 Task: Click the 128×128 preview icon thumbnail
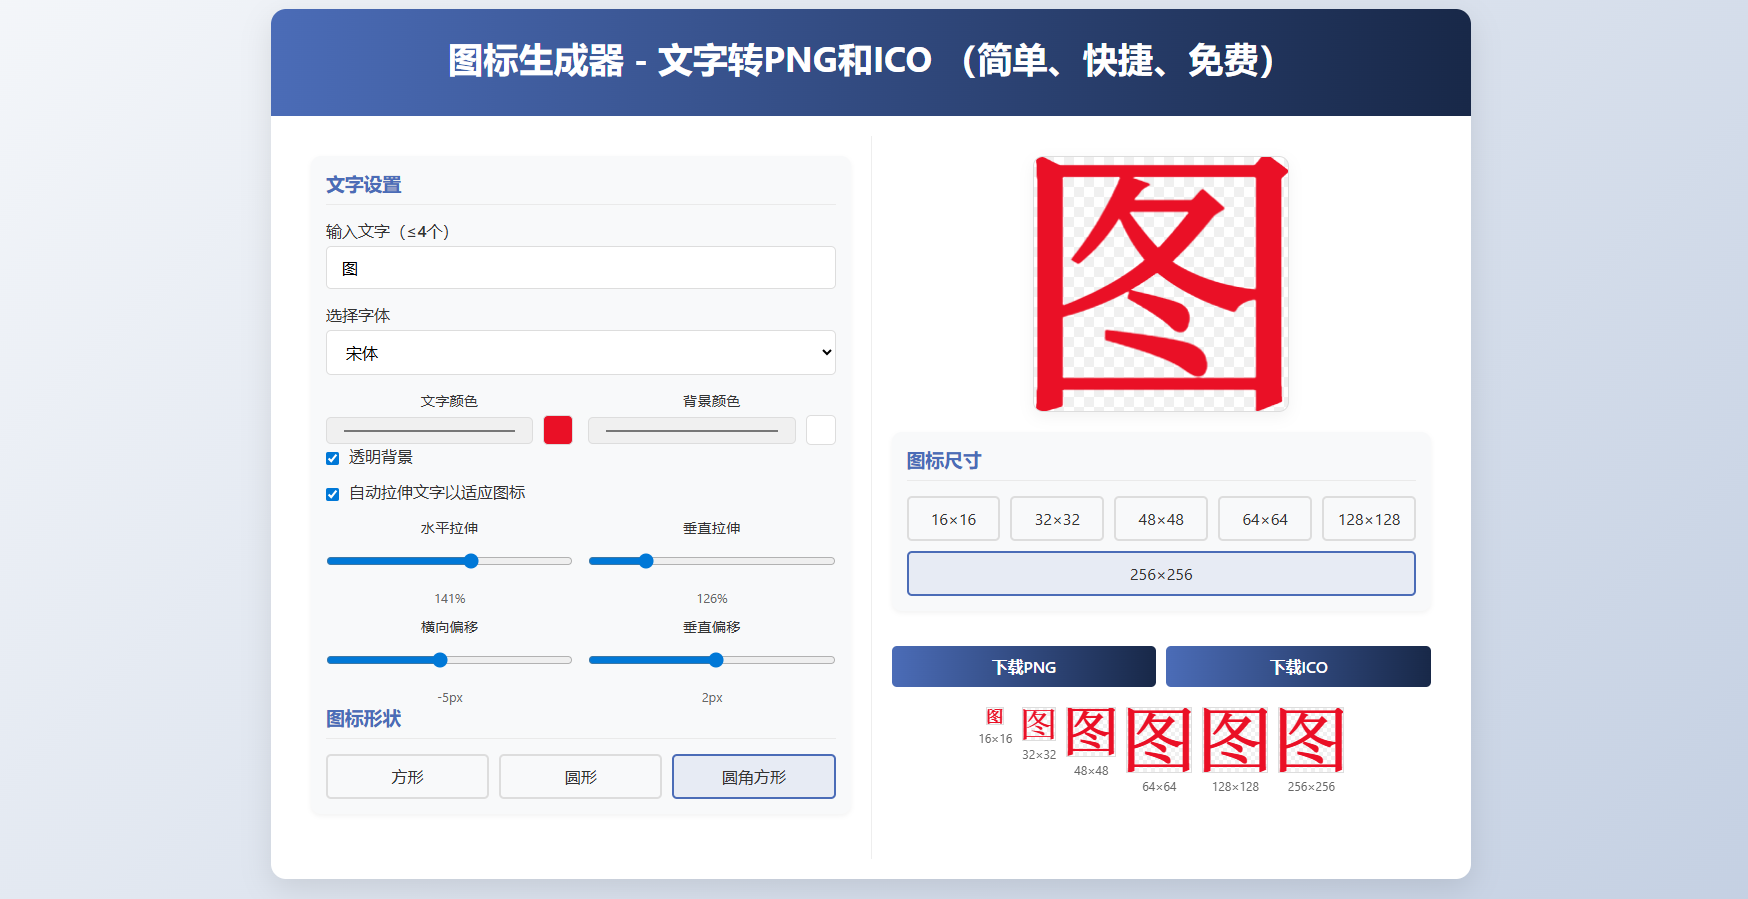(1235, 740)
